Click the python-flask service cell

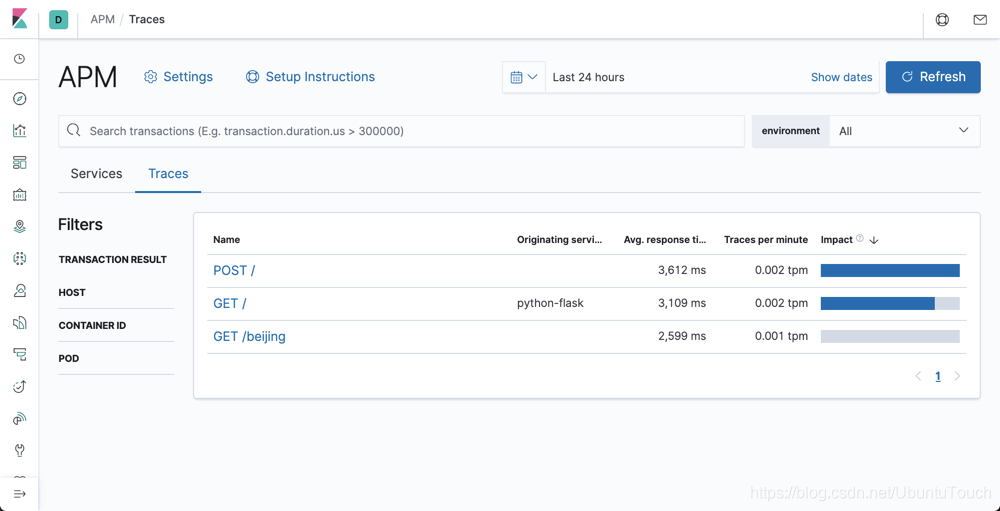pos(550,304)
